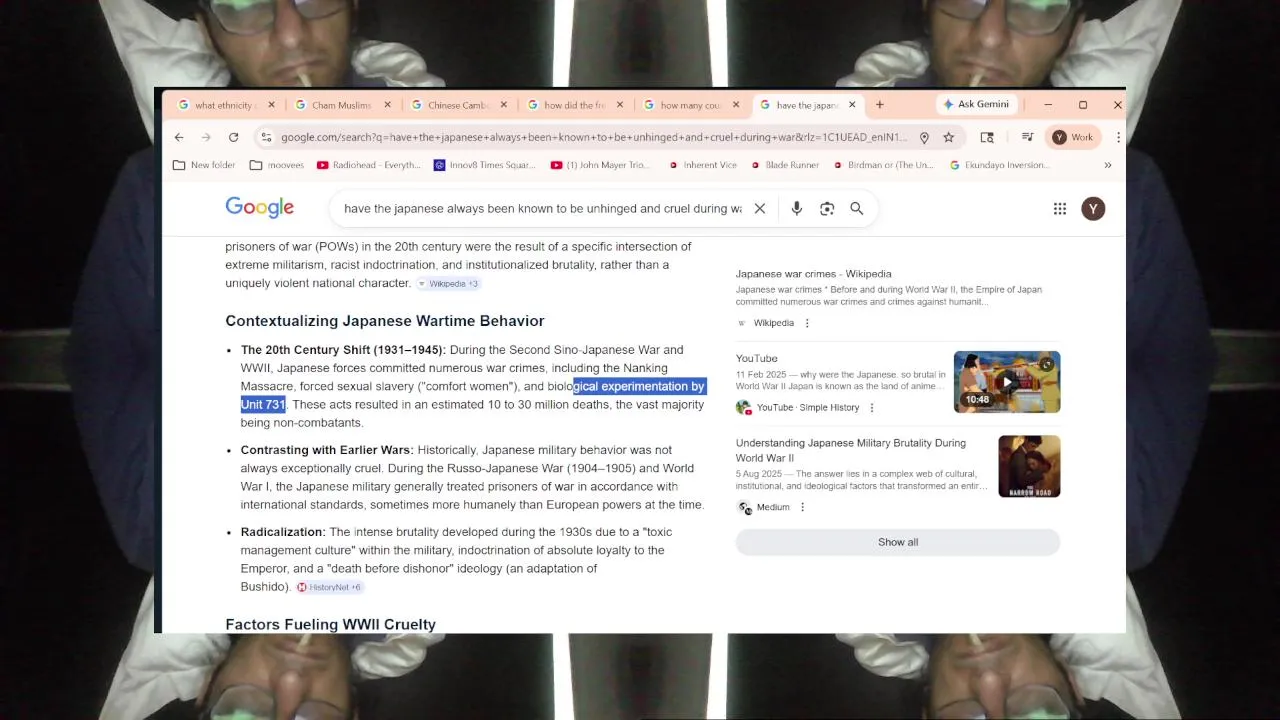The width and height of the screenshot is (1280, 720).
Task: Click the 'Ask Gemini' button
Action: pyautogui.click(x=975, y=104)
